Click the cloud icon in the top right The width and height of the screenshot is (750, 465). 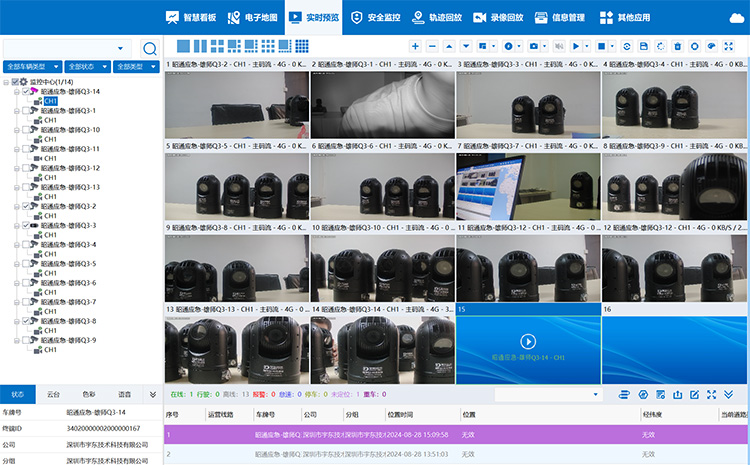pyautogui.click(x=736, y=17)
